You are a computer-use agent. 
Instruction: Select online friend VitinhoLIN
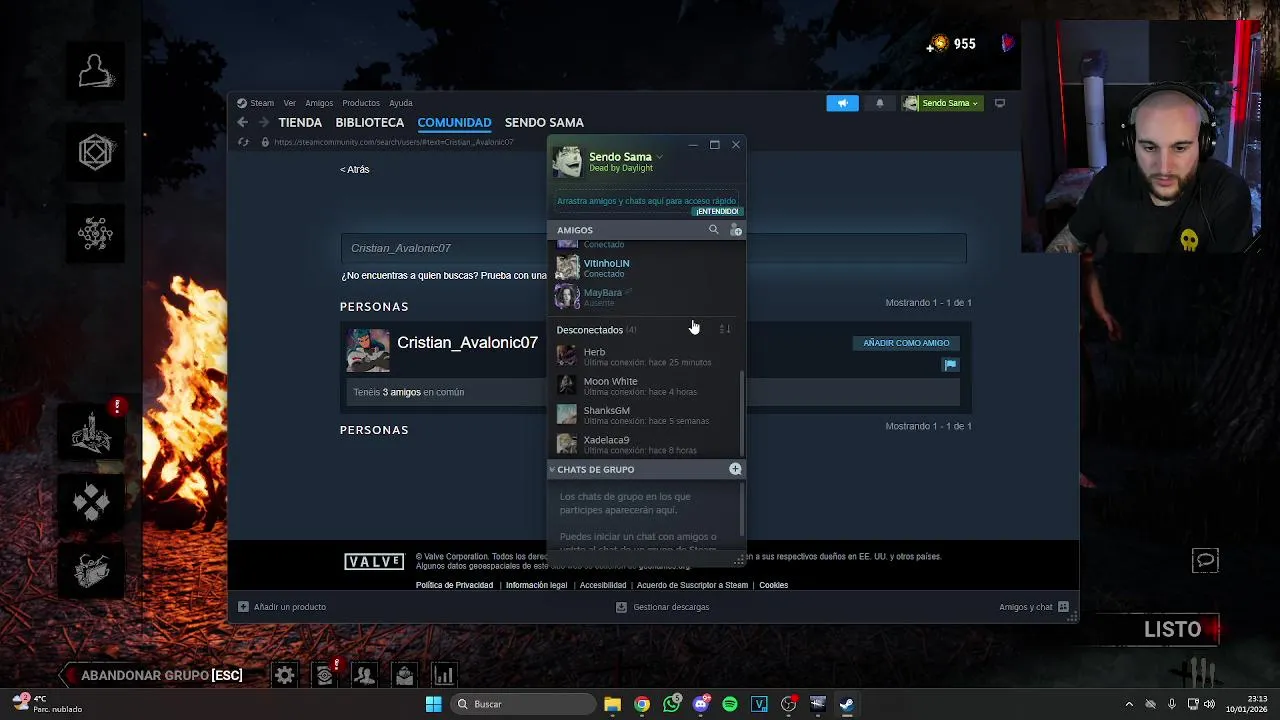coord(646,268)
